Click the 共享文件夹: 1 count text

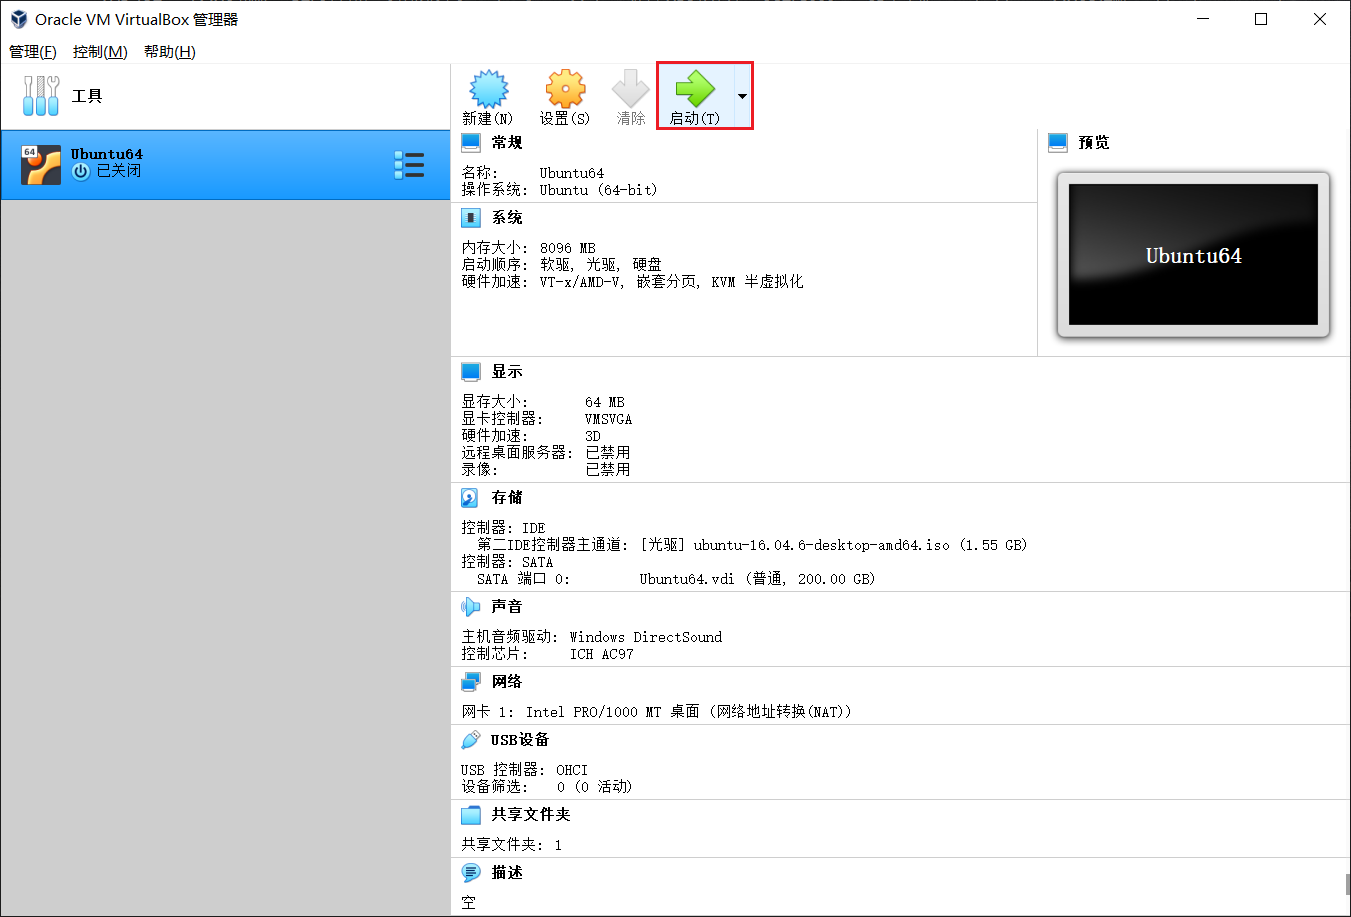coord(511,845)
